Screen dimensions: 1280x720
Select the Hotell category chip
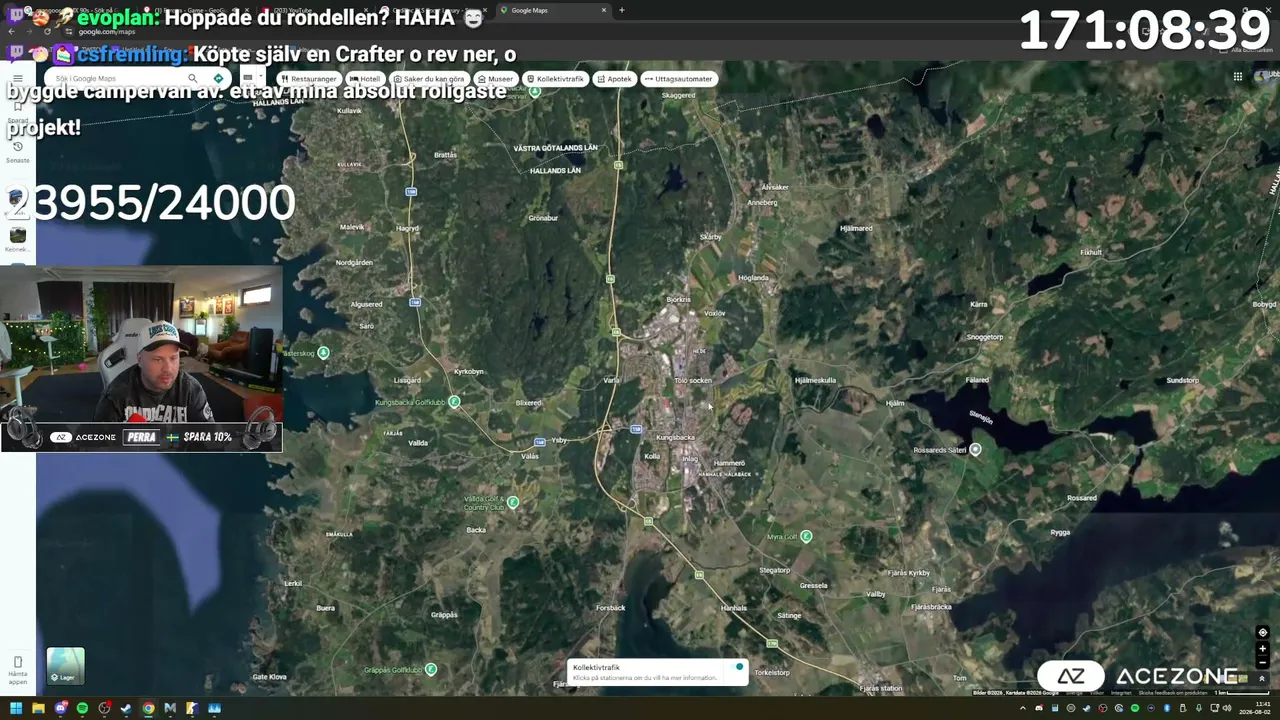[x=365, y=79]
